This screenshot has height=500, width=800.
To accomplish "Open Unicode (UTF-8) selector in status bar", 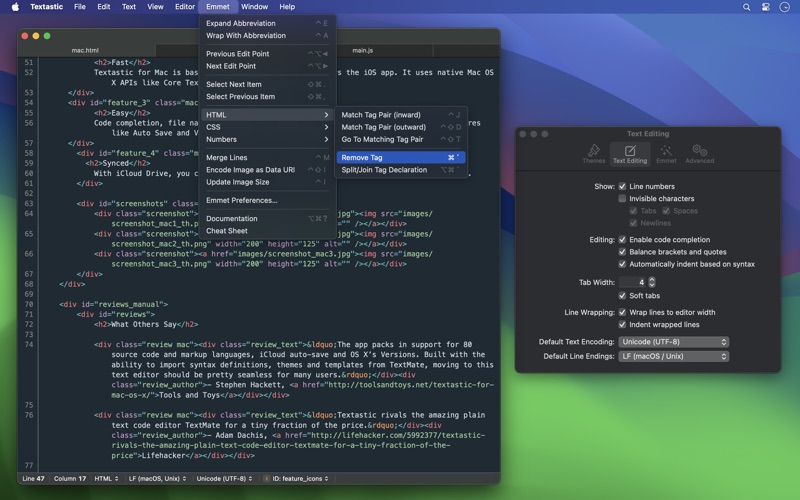I will click(224, 479).
